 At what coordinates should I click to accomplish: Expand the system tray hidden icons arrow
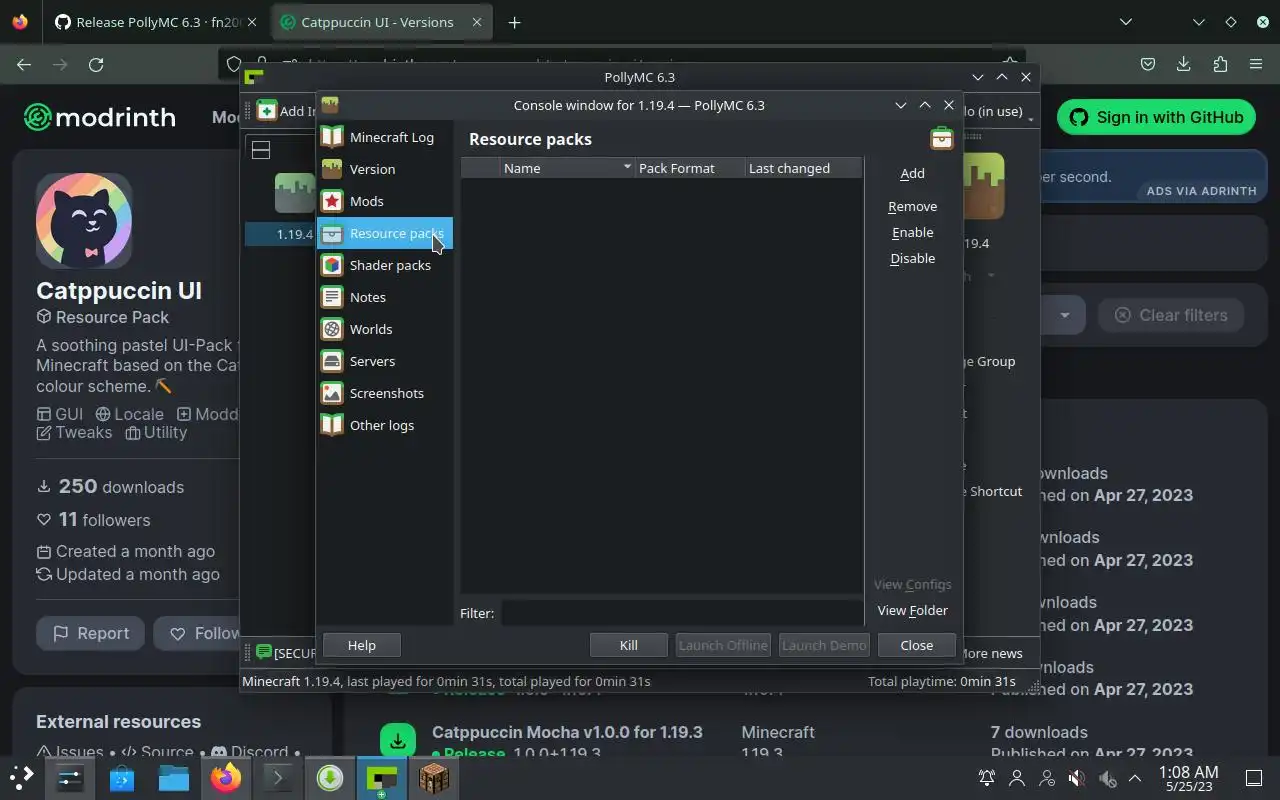pyautogui.click(x=1135, y=778)
